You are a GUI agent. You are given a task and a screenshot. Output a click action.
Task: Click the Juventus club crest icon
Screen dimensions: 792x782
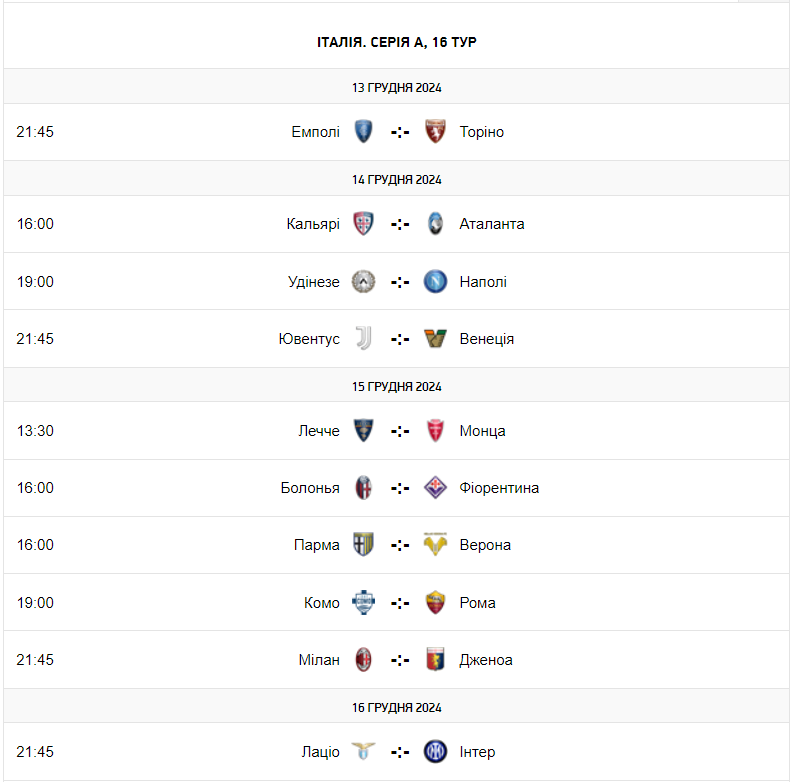pos(364,339)
